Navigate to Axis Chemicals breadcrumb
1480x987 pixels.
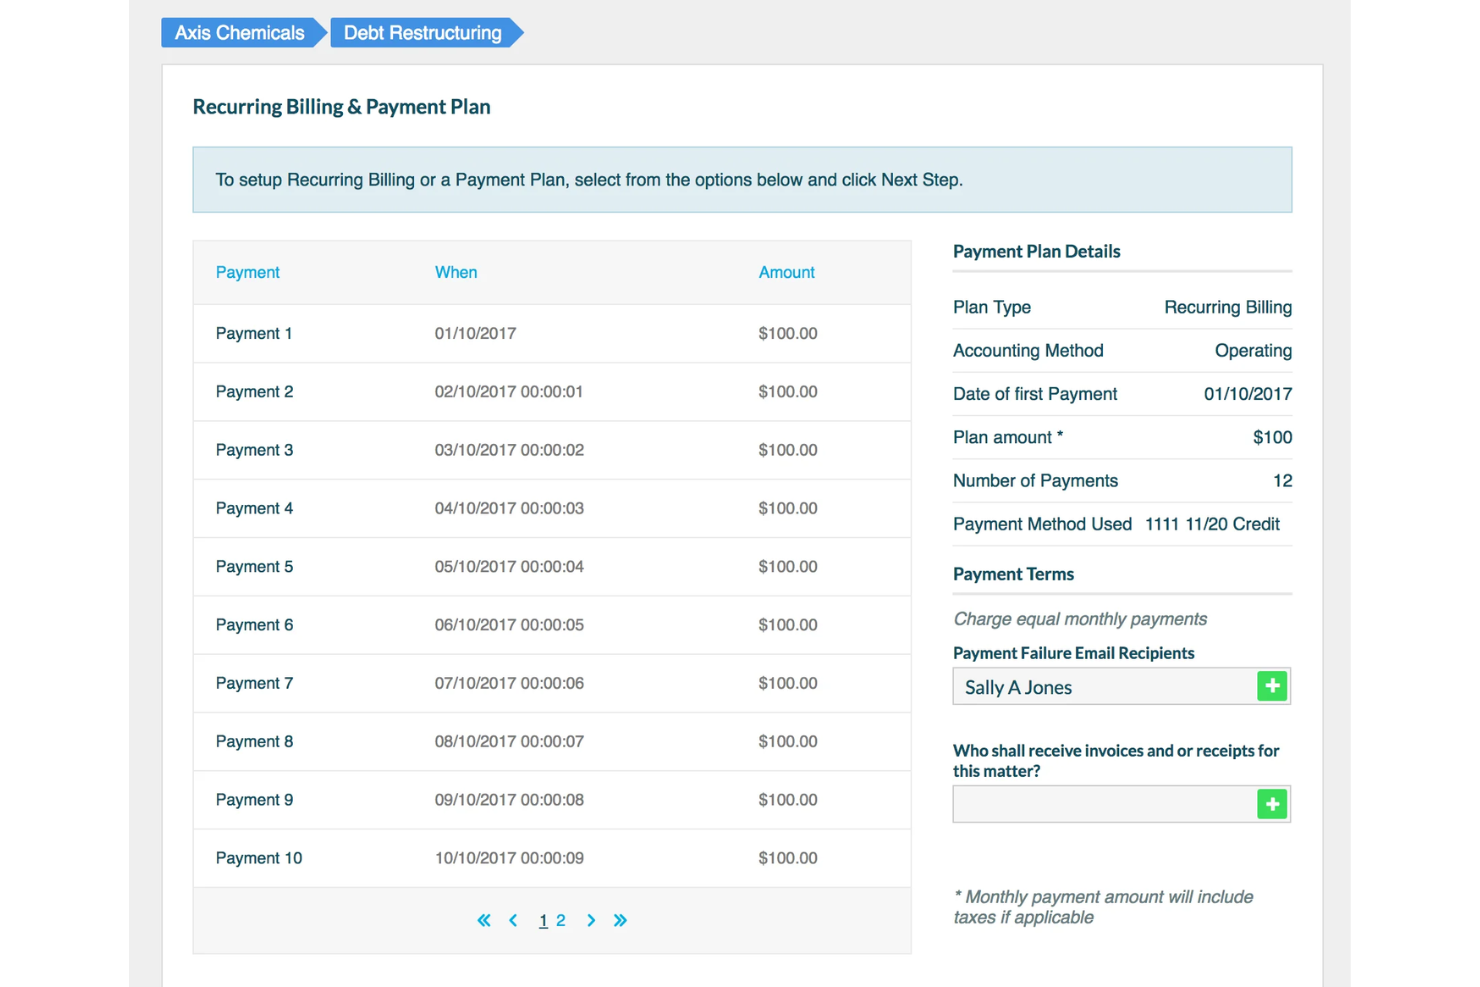(239, 32)
